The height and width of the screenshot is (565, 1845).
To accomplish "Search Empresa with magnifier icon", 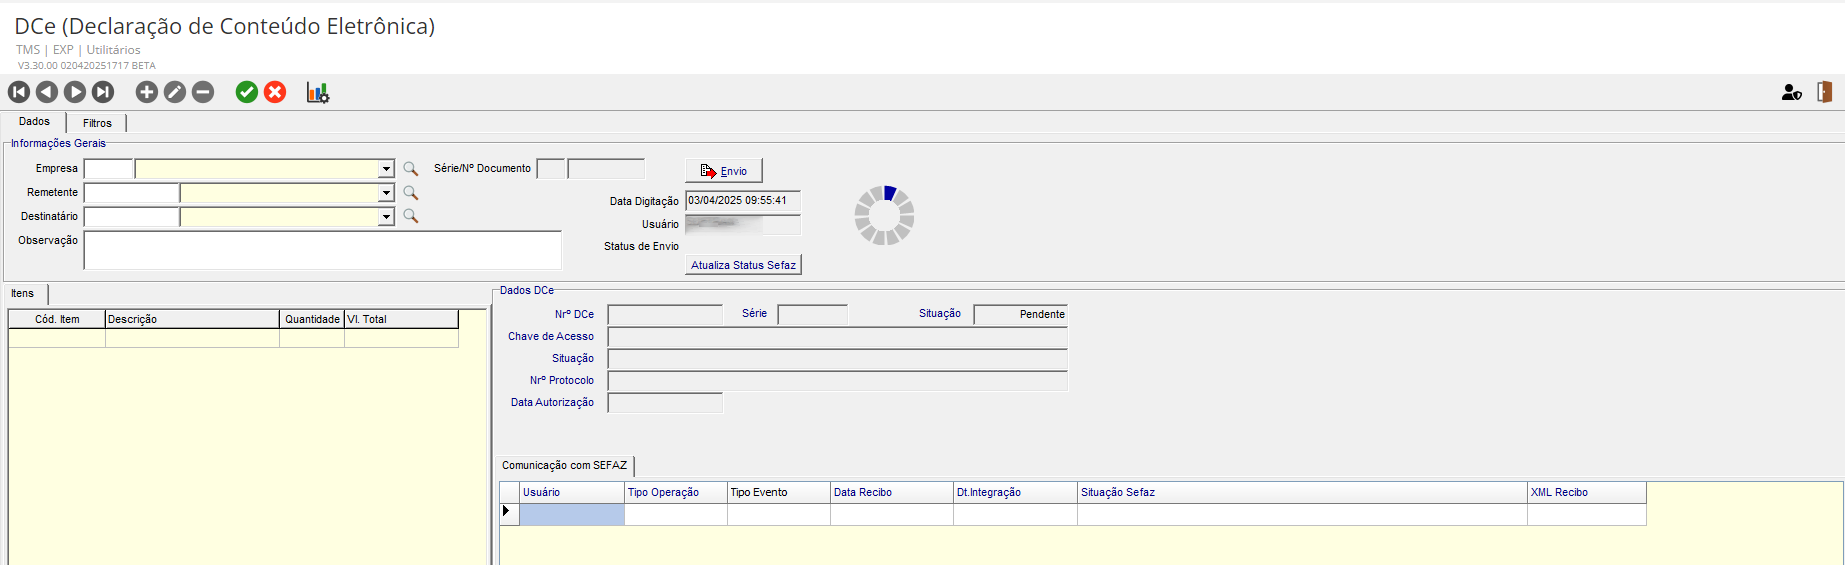I will (x=410, y=169).
